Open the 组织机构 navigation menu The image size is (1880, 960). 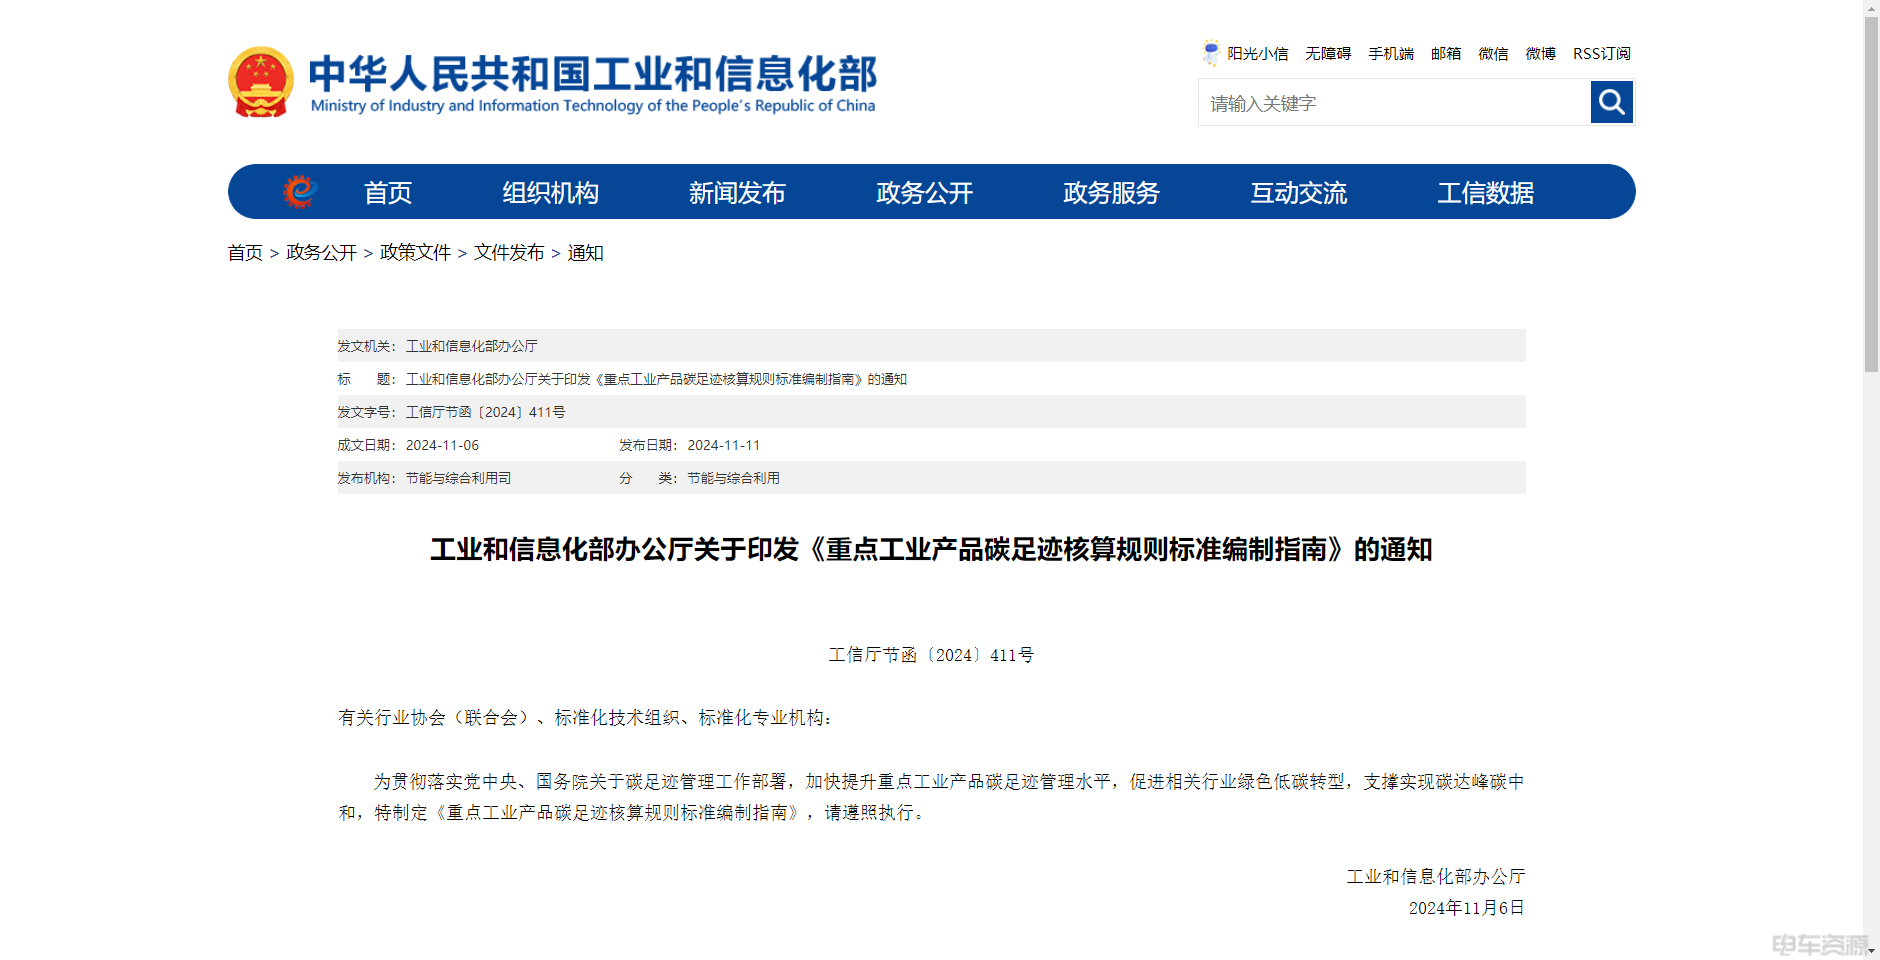[x=550, y=192]
